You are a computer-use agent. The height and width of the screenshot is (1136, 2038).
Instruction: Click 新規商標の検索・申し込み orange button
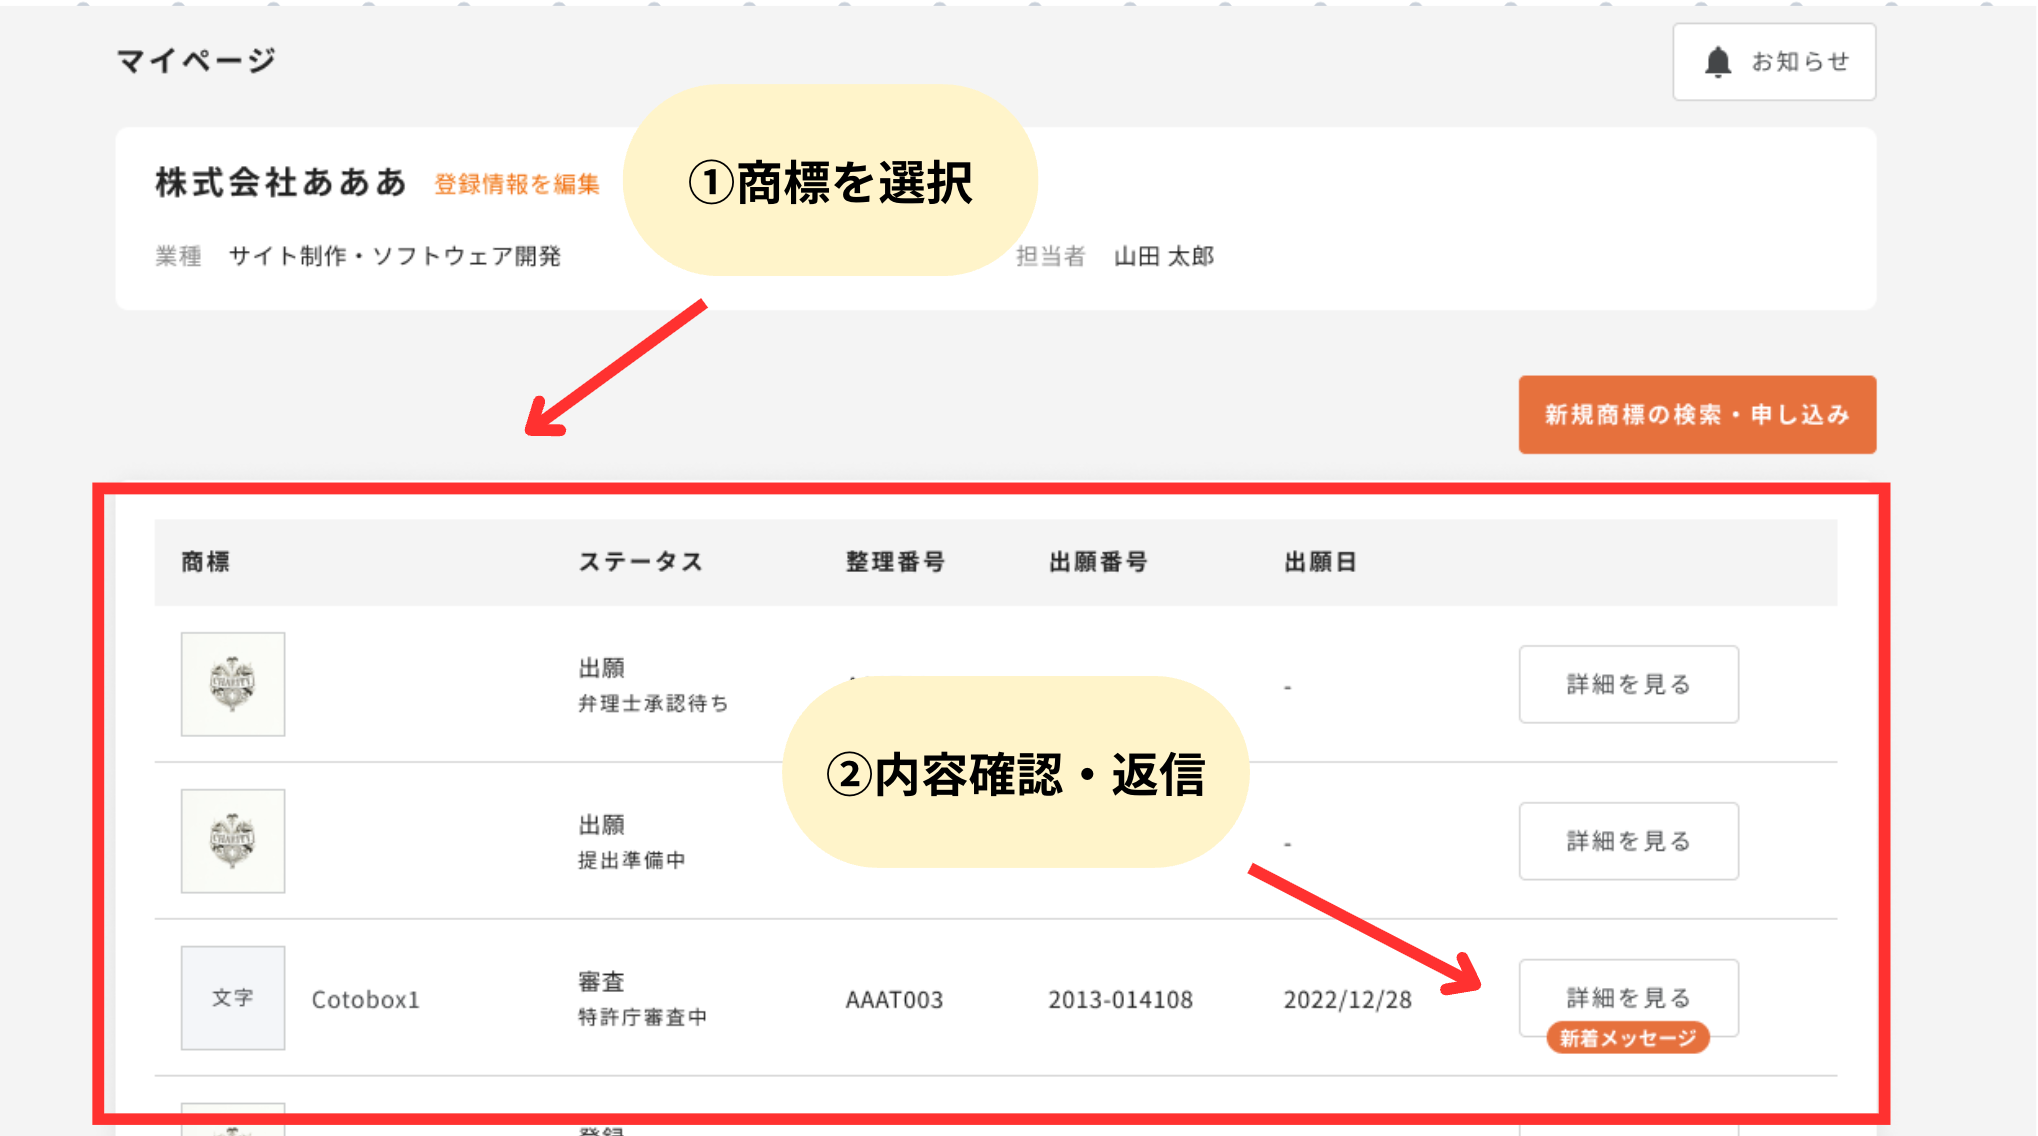point(1696,415)
